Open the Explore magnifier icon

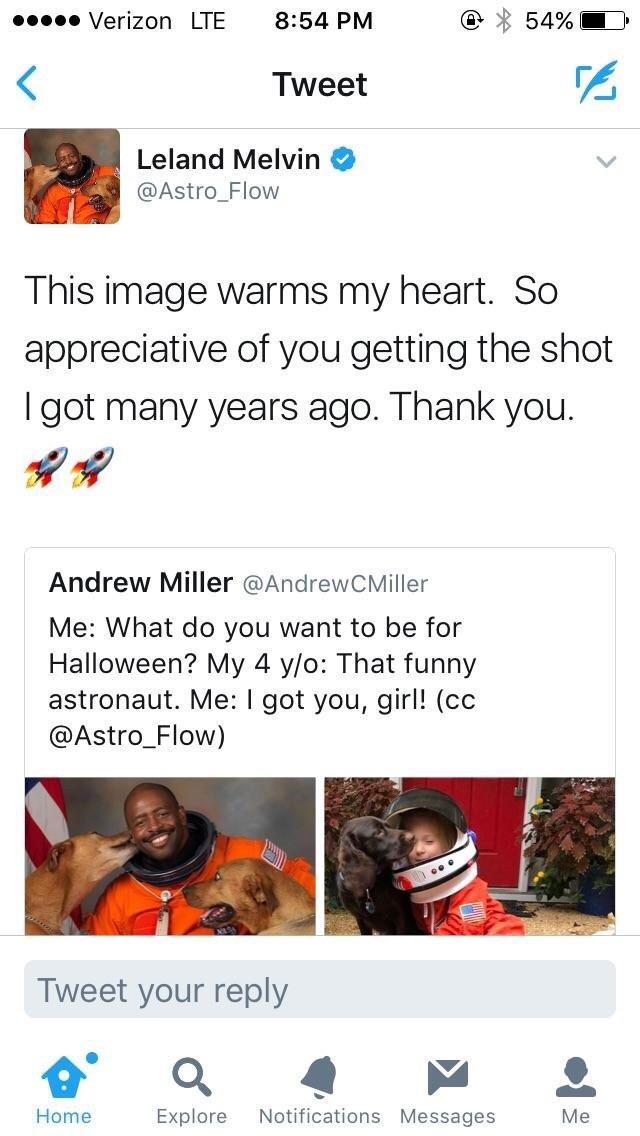click(191, 1077)
